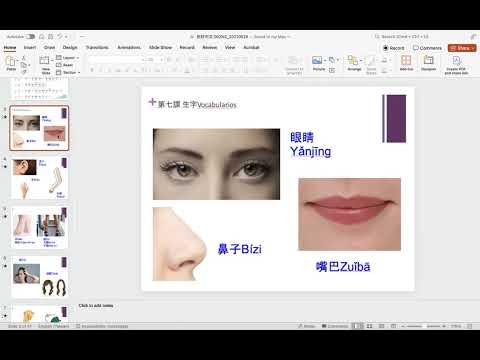
Task: Open the Review tab
Action: pyautogui.click(x=210, y=47)
